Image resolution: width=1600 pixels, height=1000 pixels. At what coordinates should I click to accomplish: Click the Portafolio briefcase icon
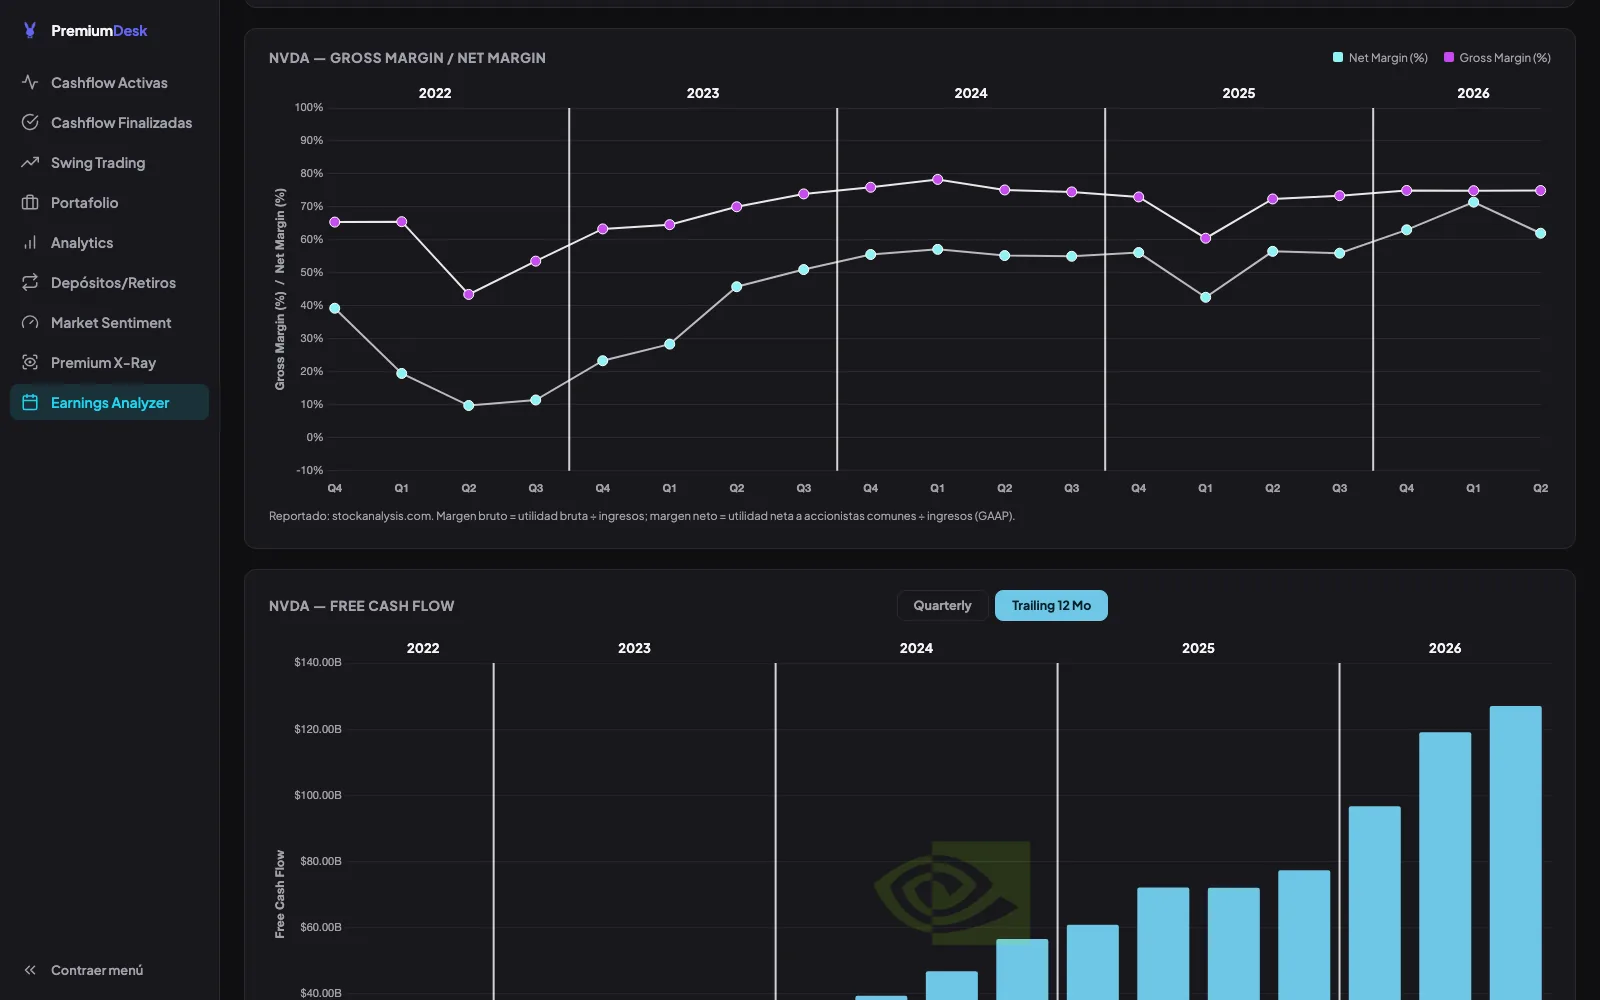tap(30, 203)
